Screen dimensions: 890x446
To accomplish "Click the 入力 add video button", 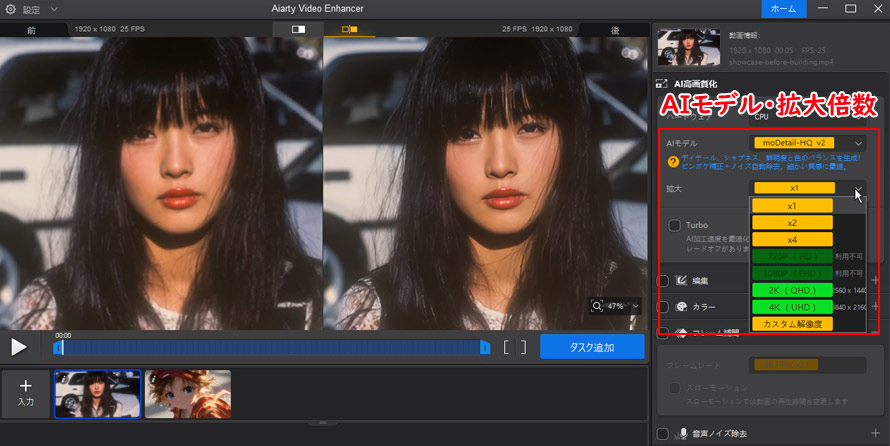I will pyautogui.click(x=26, y=393).
